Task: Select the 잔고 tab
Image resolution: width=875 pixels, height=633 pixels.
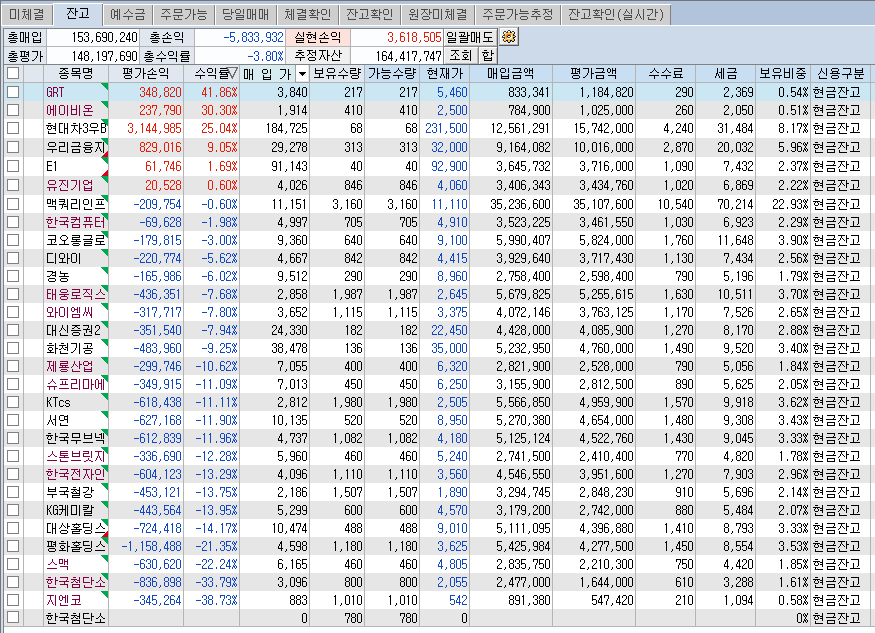Action: pyautogui.click(x=78, y=13)
